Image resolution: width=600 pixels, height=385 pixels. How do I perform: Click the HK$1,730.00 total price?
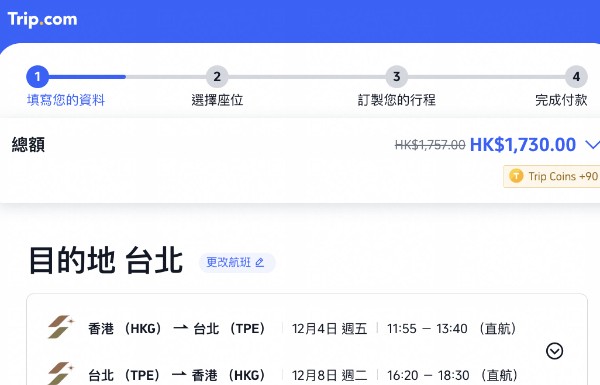pos(523,145)
